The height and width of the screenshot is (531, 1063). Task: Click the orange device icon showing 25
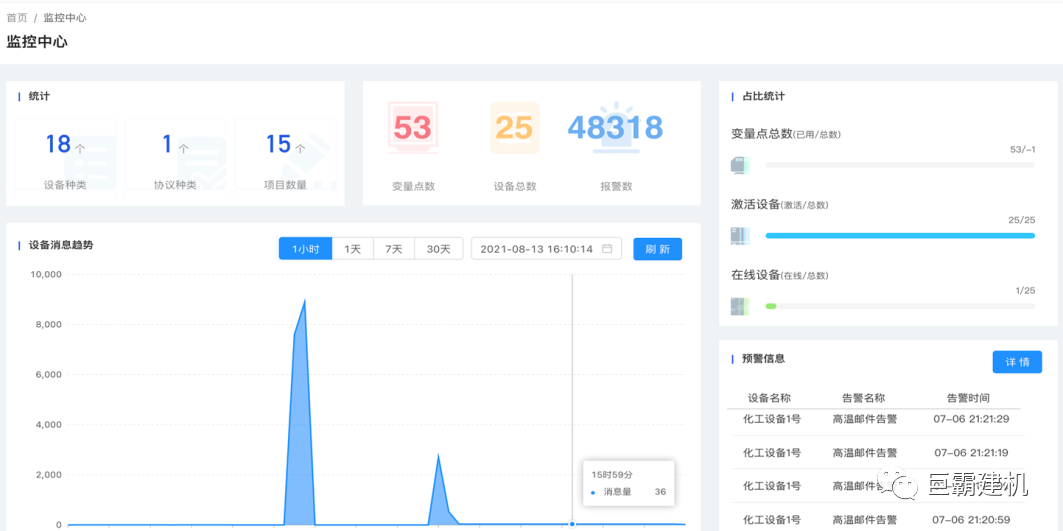click(515, 127)
